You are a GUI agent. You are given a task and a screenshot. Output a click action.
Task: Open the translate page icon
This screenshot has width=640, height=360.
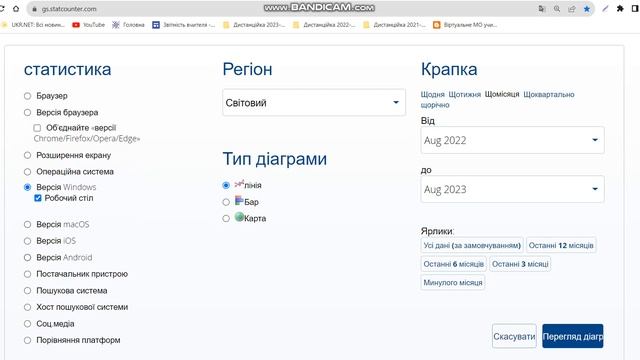click(x=542, y=9)
